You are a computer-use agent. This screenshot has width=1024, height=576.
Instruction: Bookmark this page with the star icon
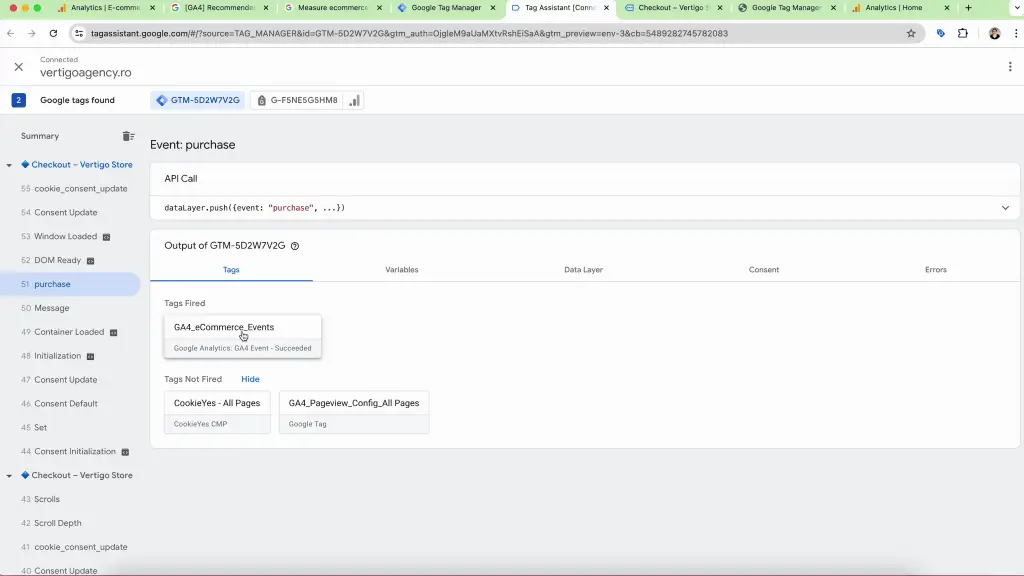point(911,33)
